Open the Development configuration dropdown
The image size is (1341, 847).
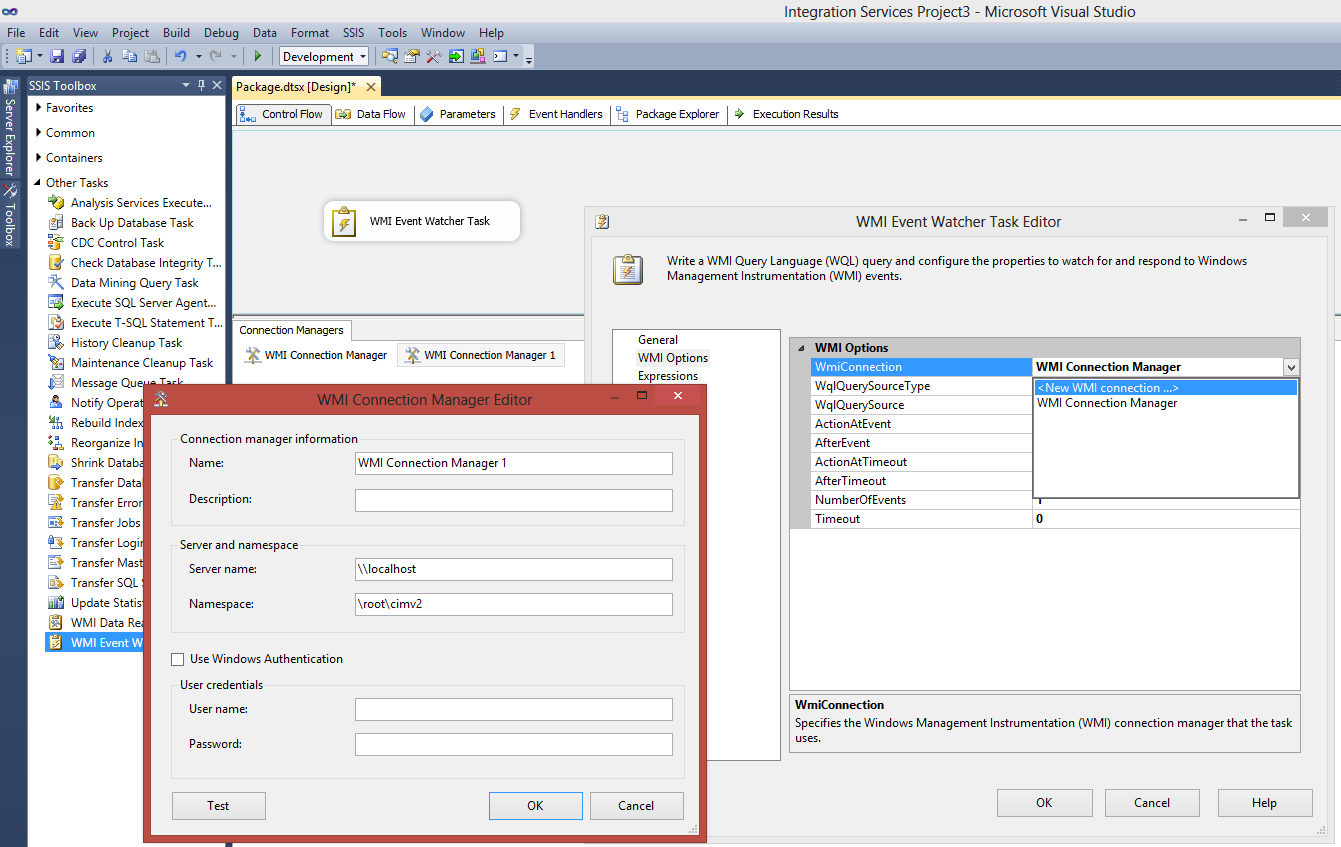click(362, 57)
